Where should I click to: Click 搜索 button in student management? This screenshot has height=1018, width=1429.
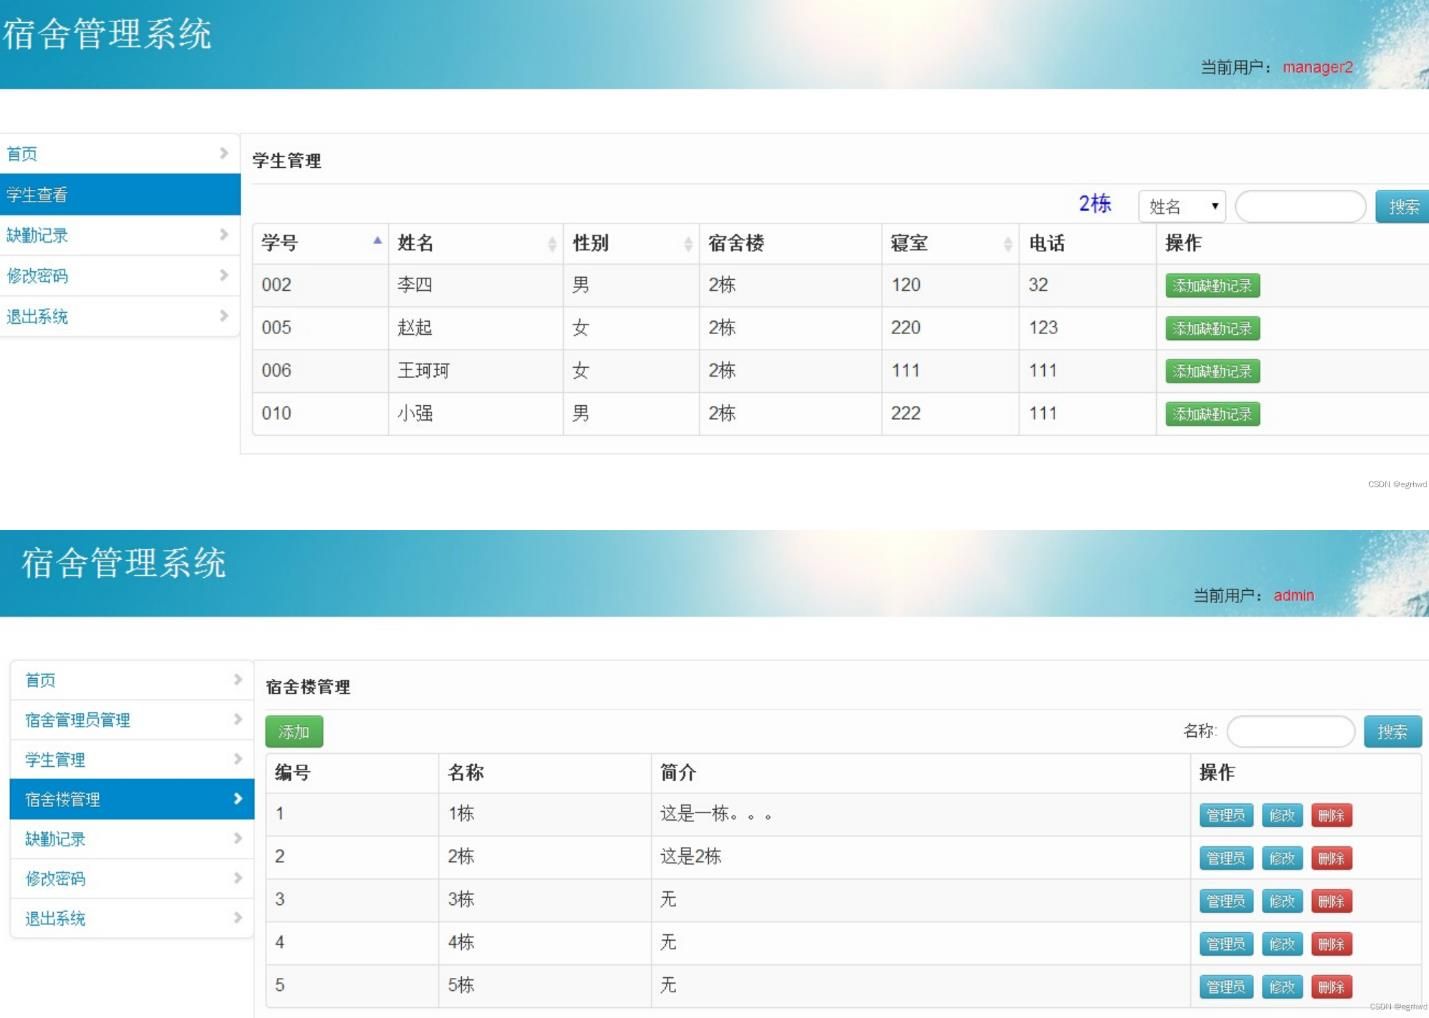[1403, 206]
